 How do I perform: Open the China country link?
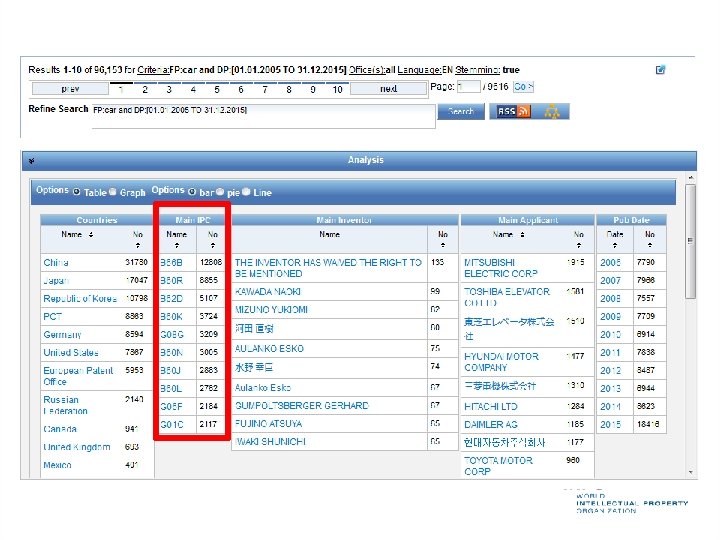(56, 263)
